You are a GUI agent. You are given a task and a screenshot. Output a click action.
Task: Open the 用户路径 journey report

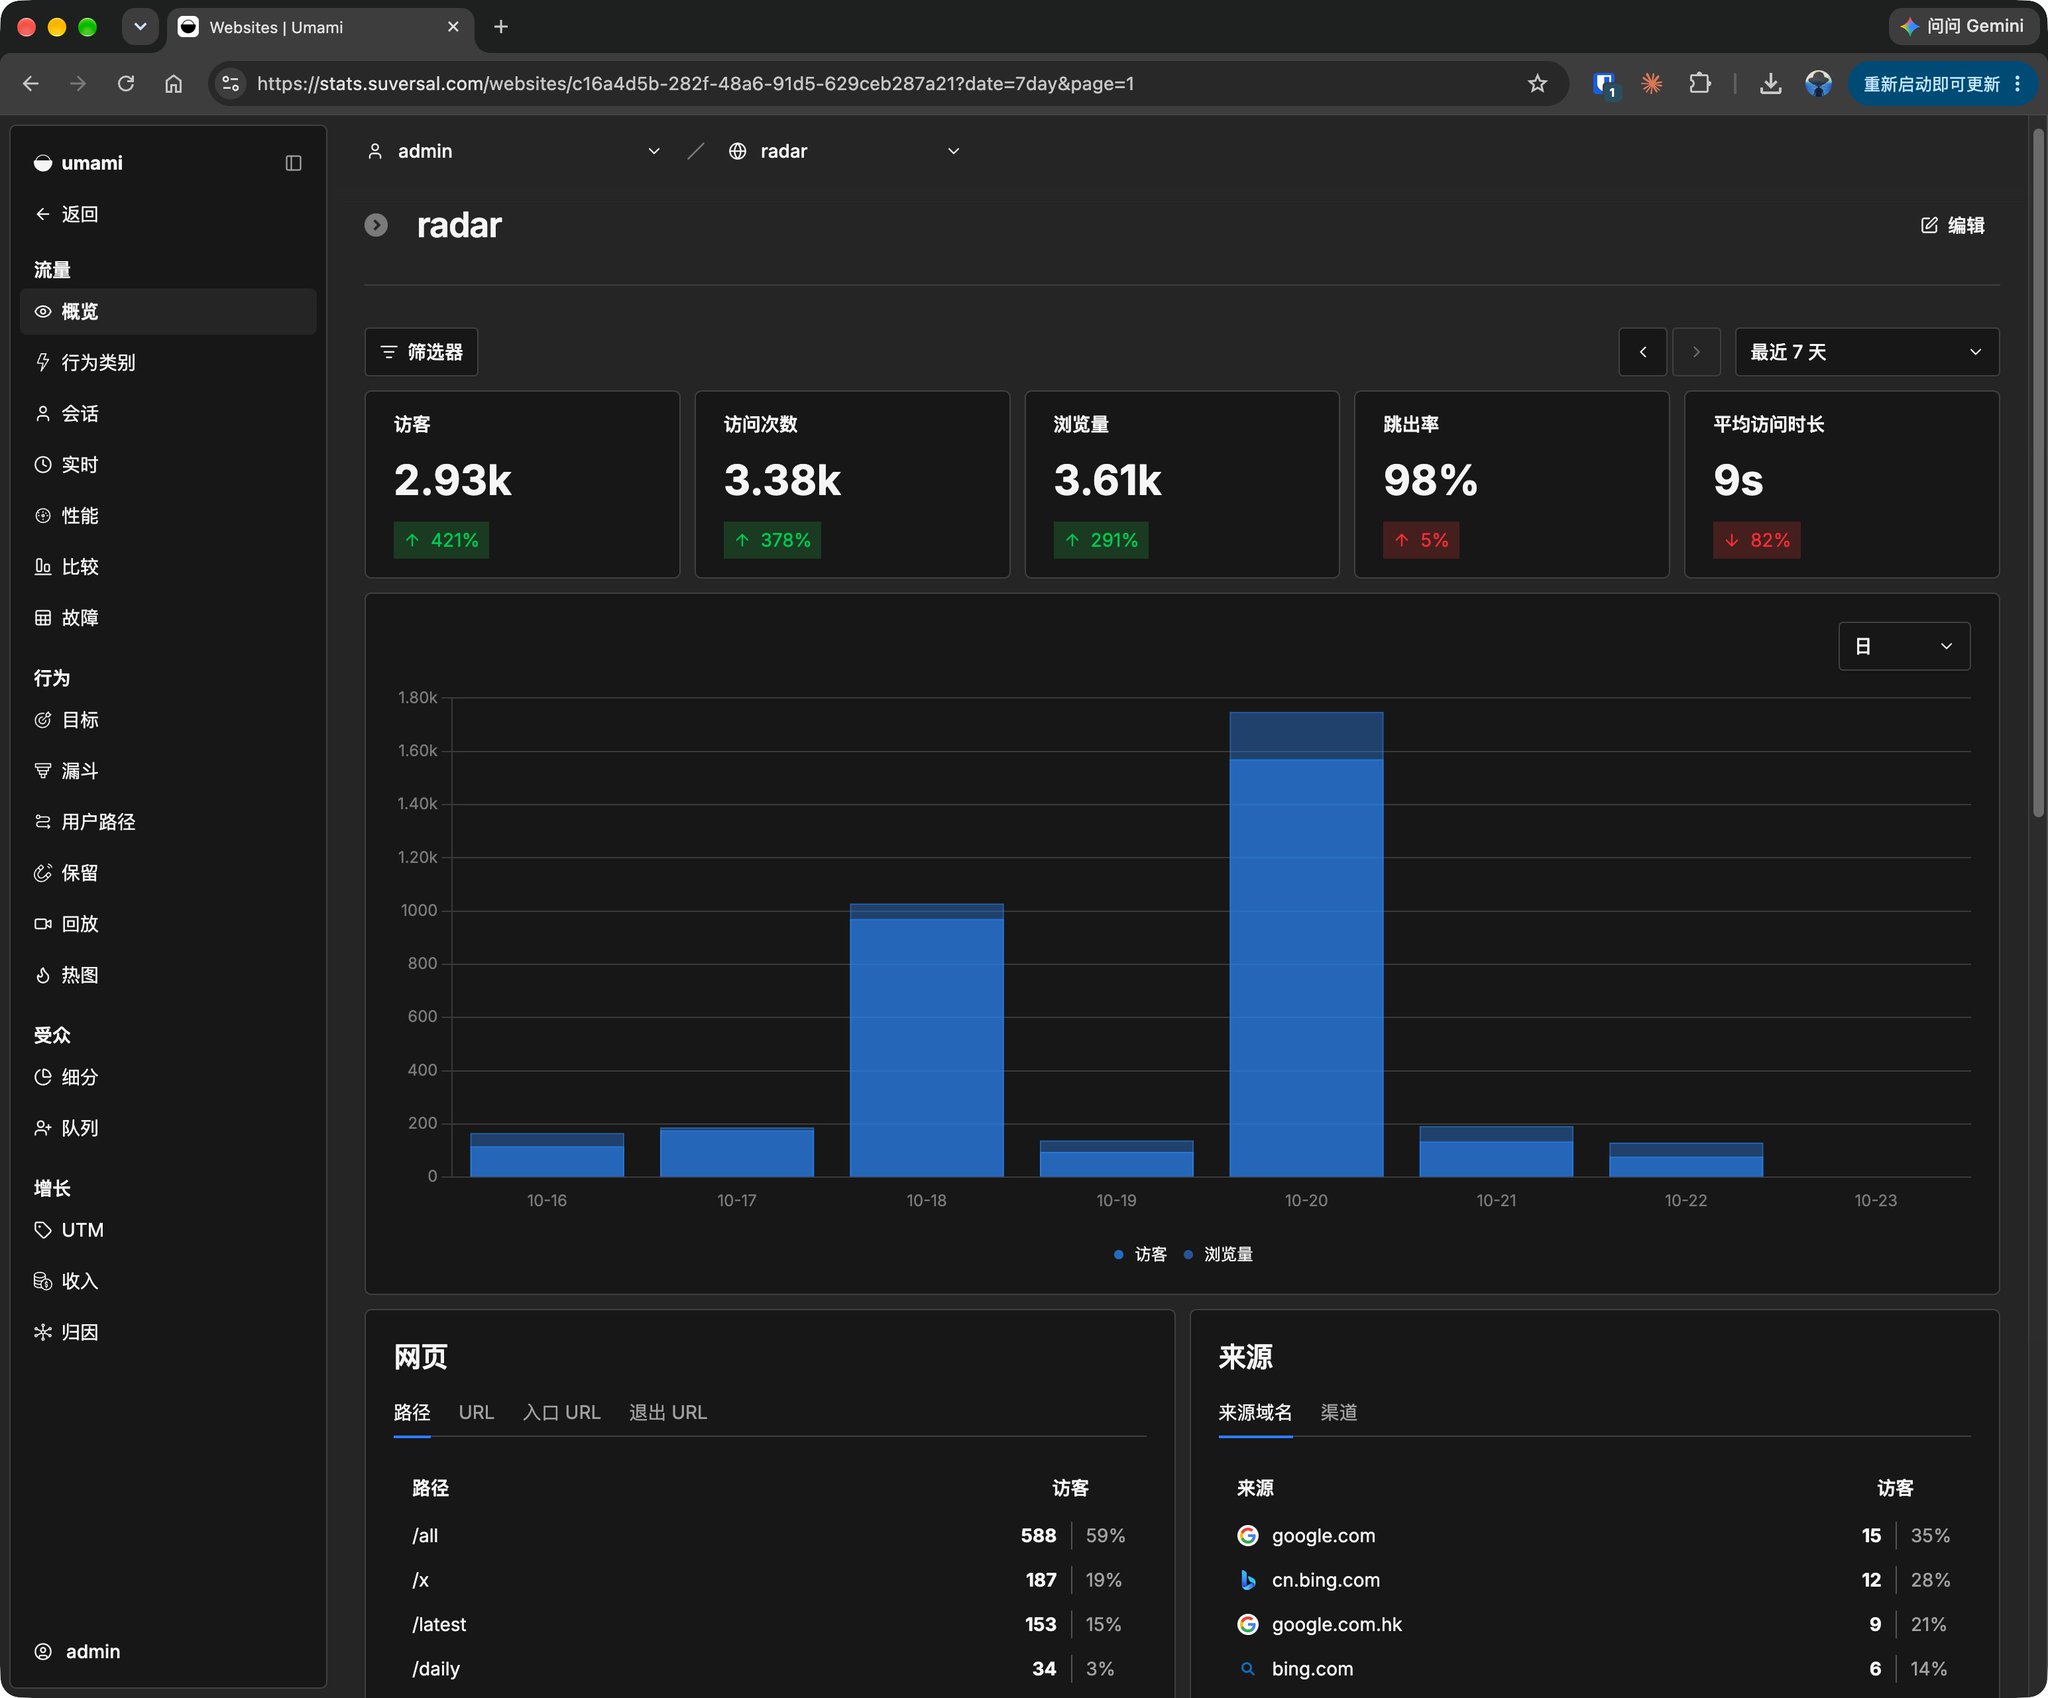point(168,822)
